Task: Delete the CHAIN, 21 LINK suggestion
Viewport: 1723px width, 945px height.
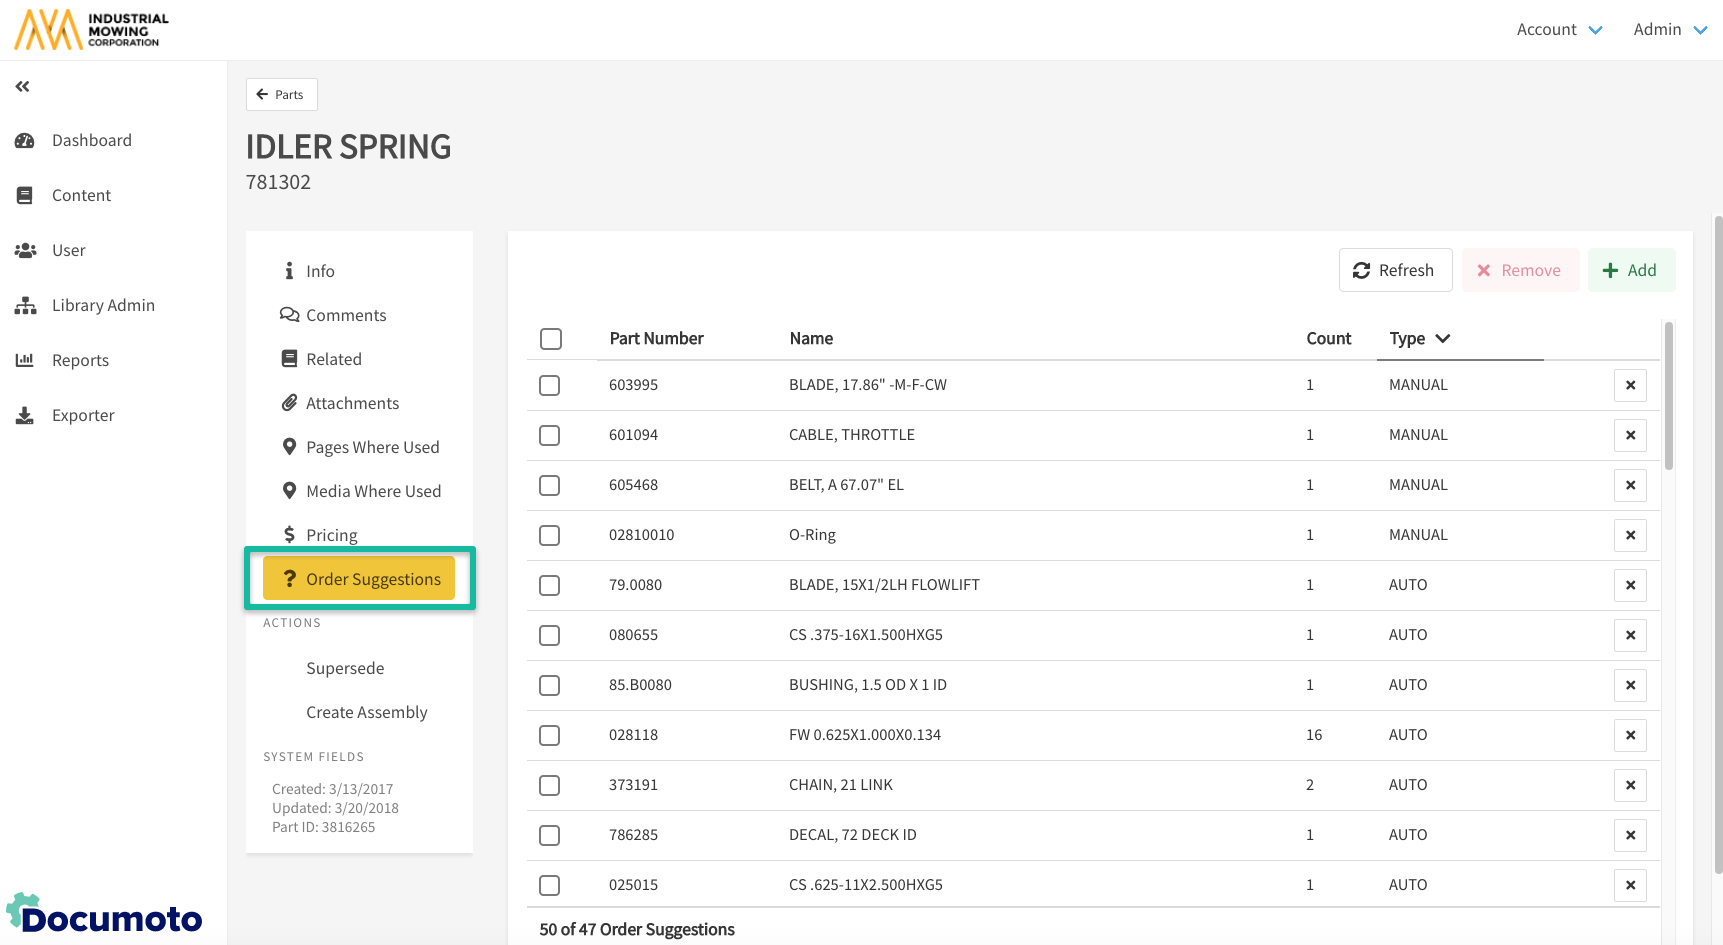Action: (x=1630, y=785)
